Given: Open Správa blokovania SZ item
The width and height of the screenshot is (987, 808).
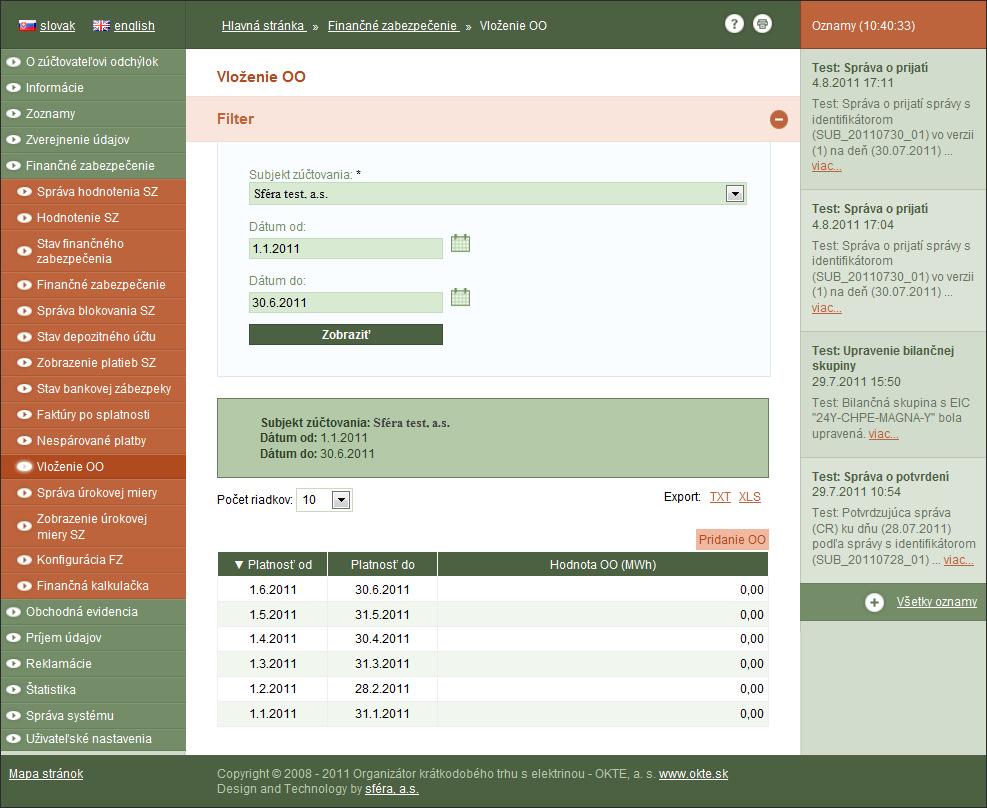Looking at the screenshot, I should [x=93, y=310].
